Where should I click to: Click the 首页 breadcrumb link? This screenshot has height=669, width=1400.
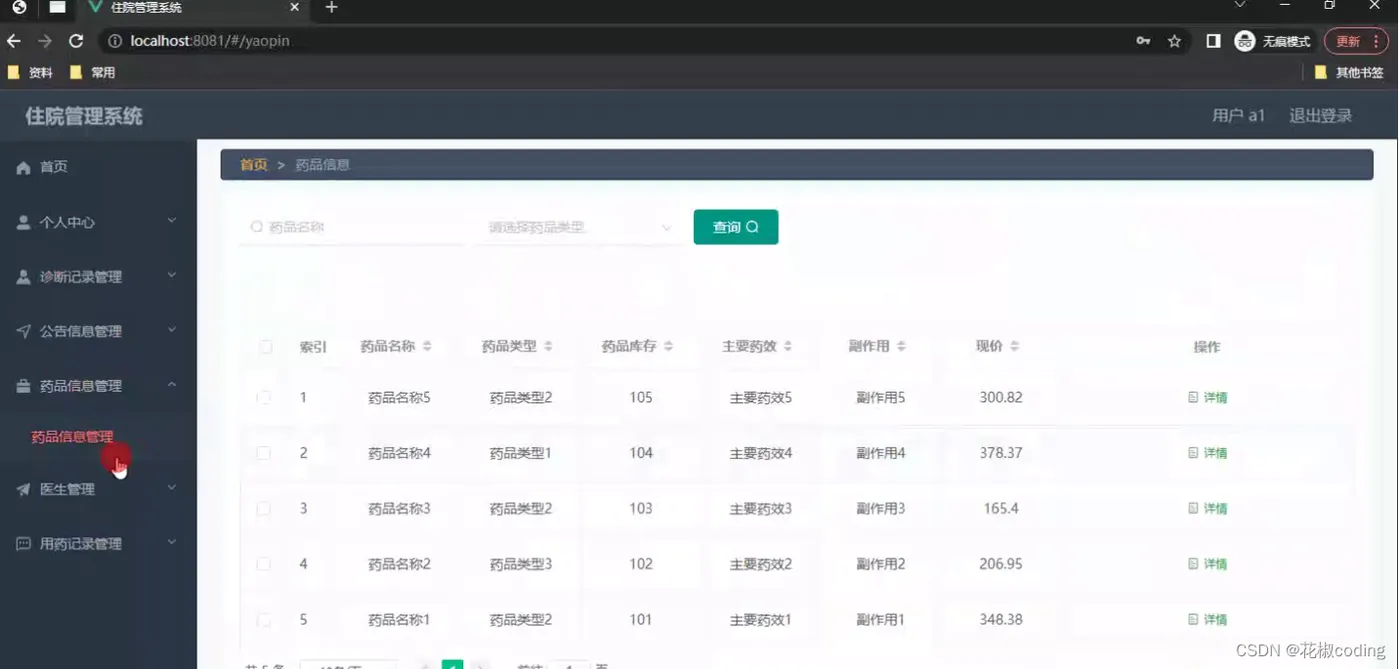tap(253, 165)
